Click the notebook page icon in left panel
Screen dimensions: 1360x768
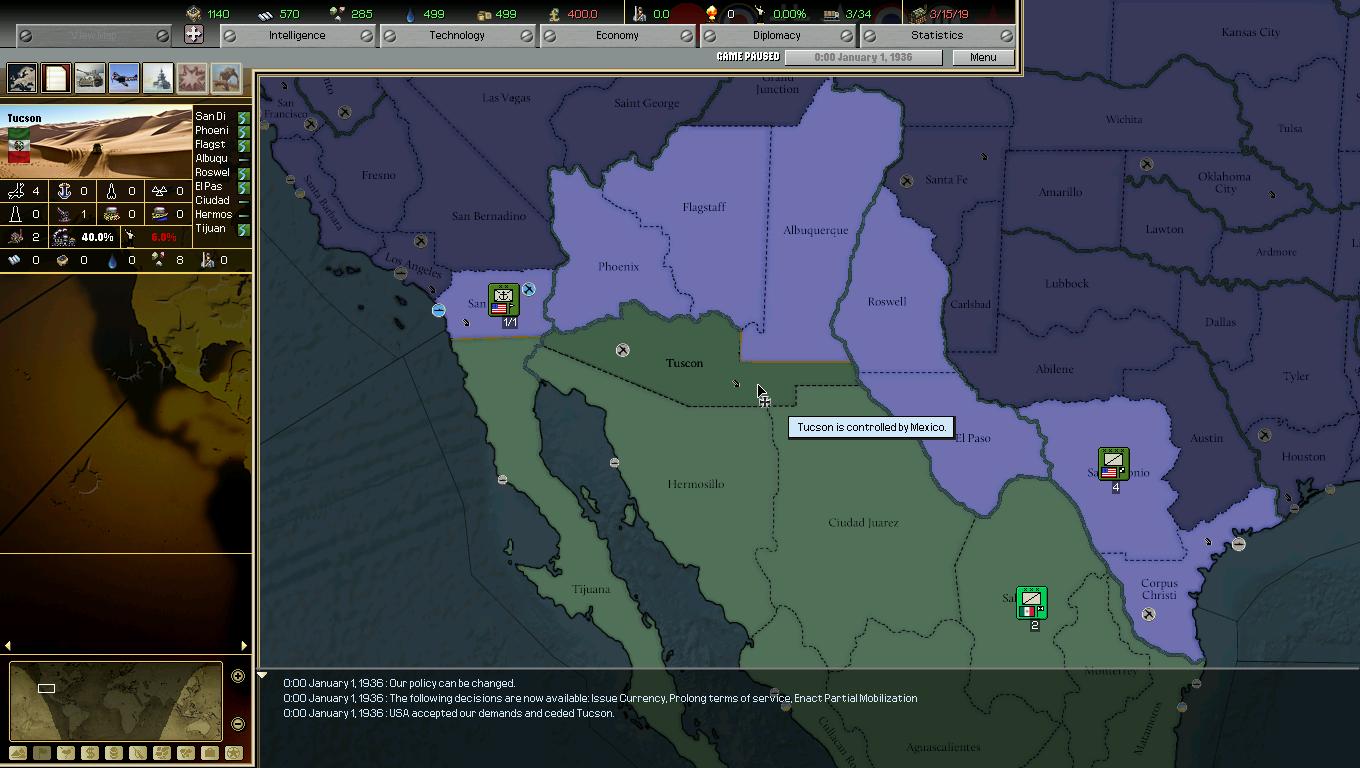point(56,77)
